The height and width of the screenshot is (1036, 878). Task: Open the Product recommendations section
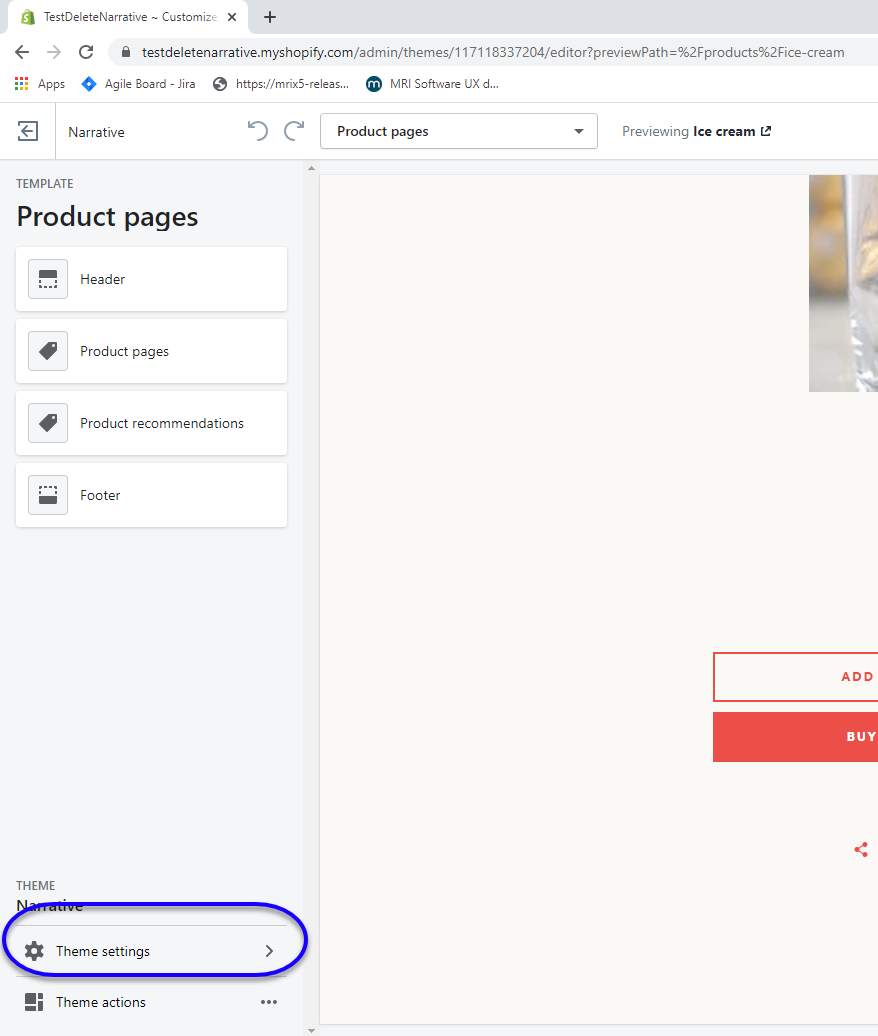pos(151,423)
